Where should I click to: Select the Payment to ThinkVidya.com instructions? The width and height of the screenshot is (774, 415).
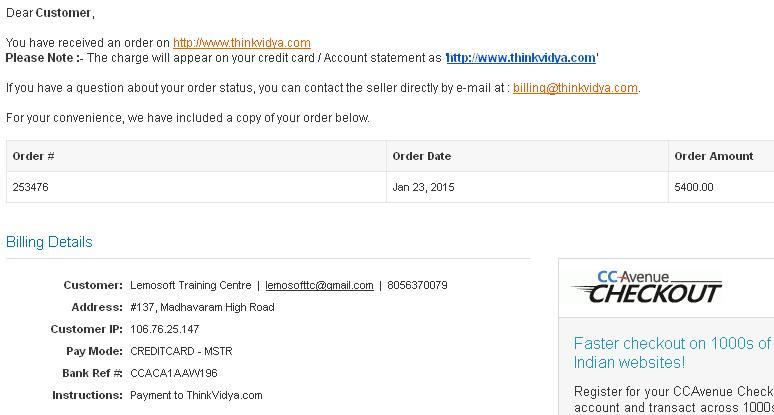(x=196, y=395)
